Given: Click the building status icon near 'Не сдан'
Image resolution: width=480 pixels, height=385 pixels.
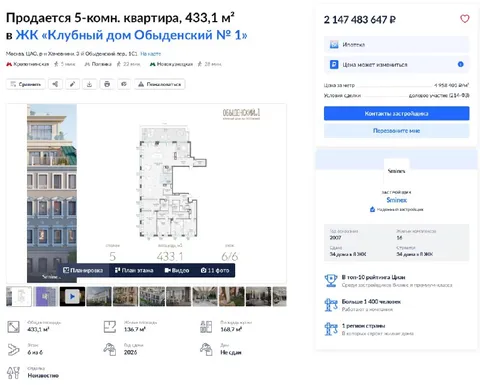Looking at the screenshot, I should tap(206, 349).
